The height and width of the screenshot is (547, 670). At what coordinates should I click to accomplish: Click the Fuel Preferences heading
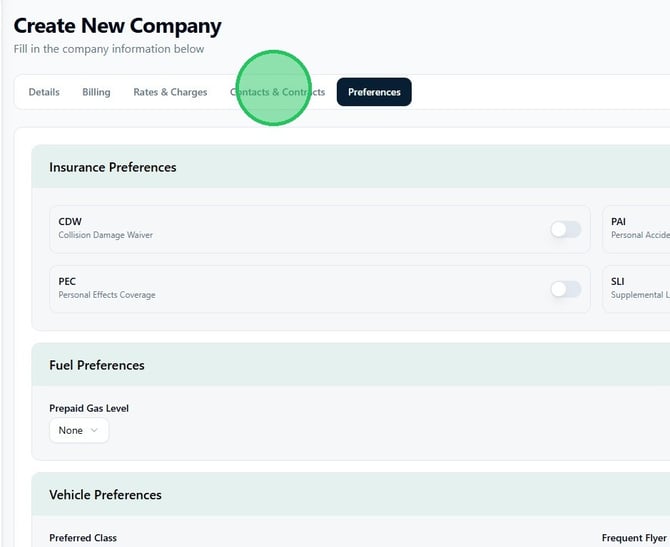coord(97,365)
